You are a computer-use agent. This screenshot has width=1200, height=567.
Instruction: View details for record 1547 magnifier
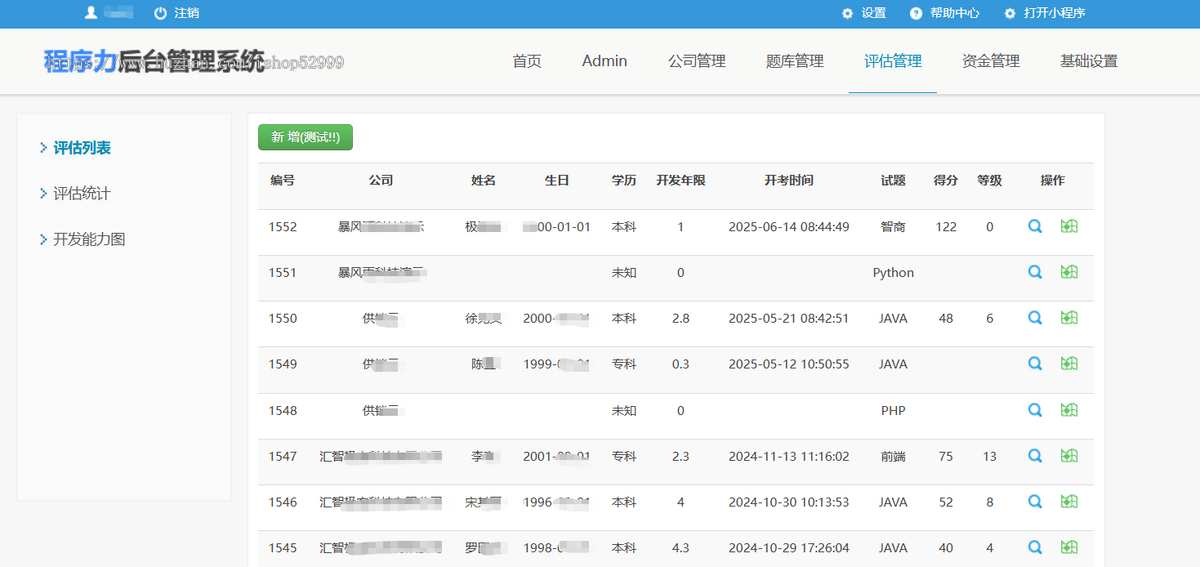click(1035, 456)
